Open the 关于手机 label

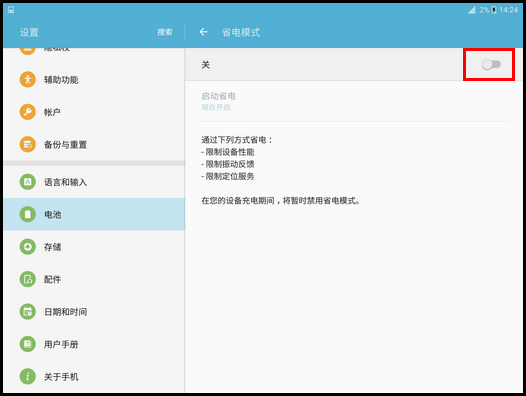point(61,377)
